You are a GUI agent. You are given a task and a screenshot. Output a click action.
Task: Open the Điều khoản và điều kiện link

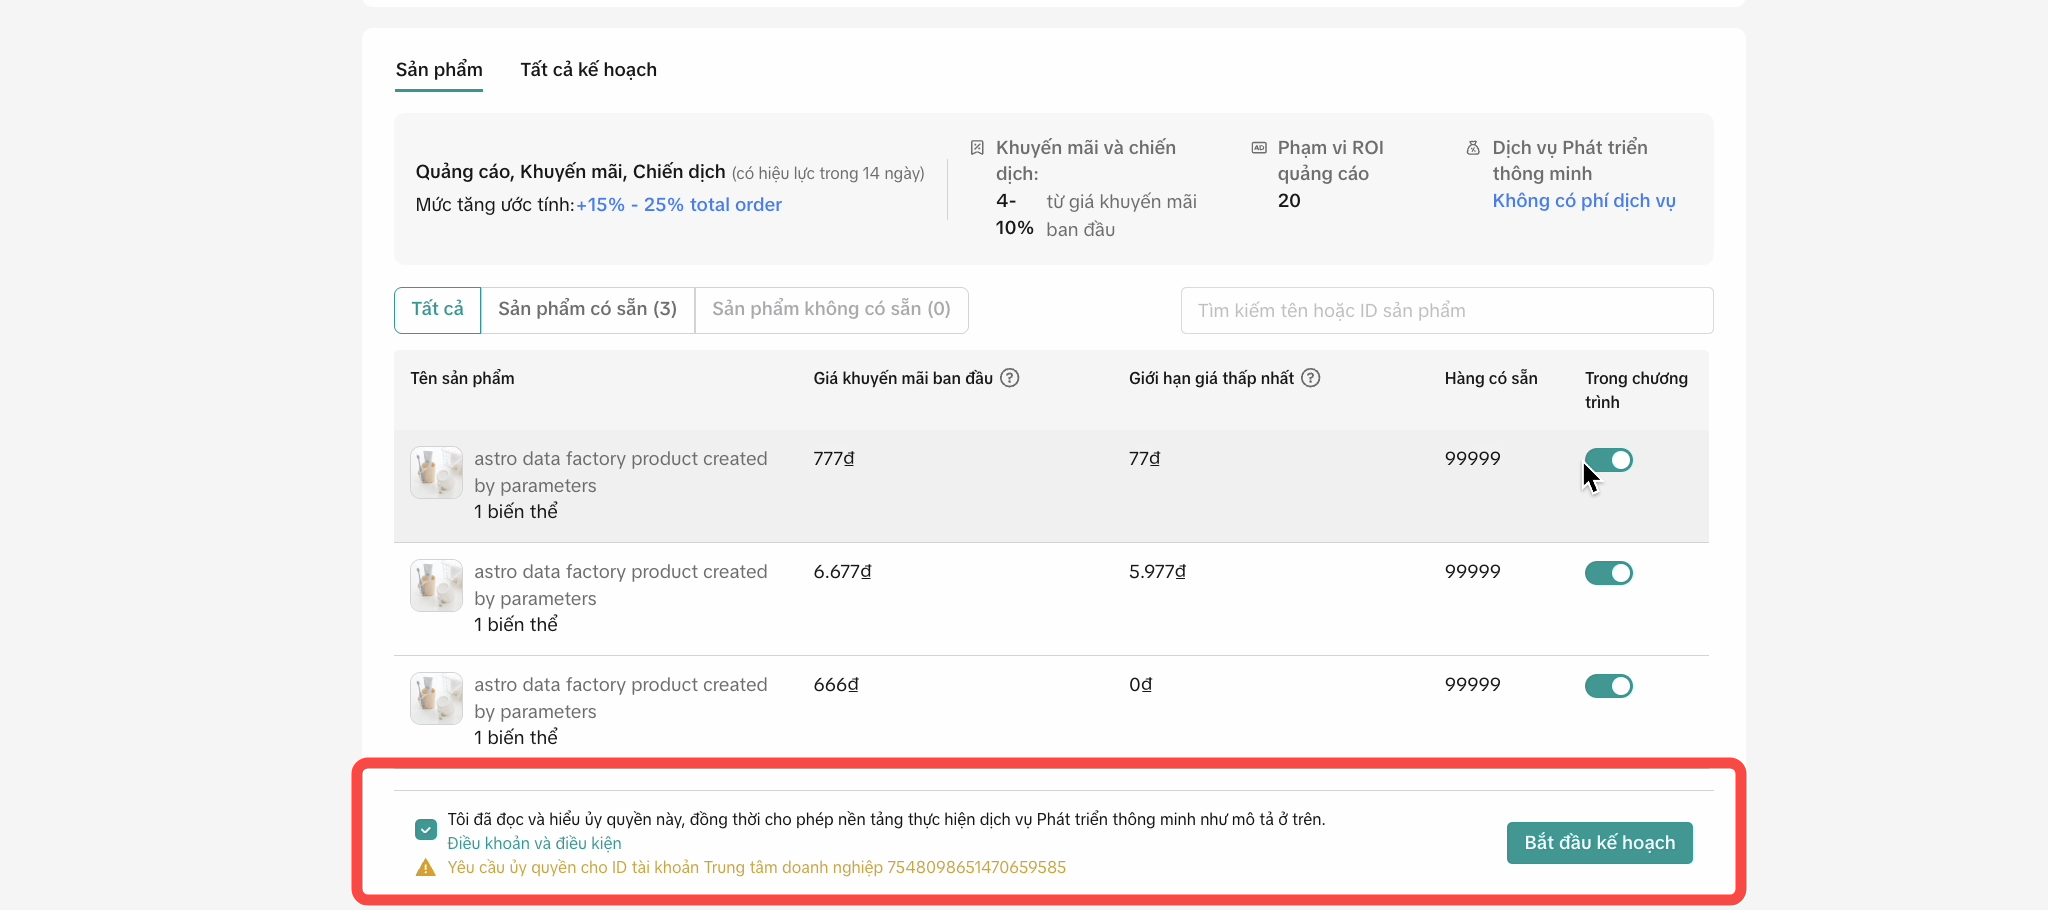click(534, 844)
